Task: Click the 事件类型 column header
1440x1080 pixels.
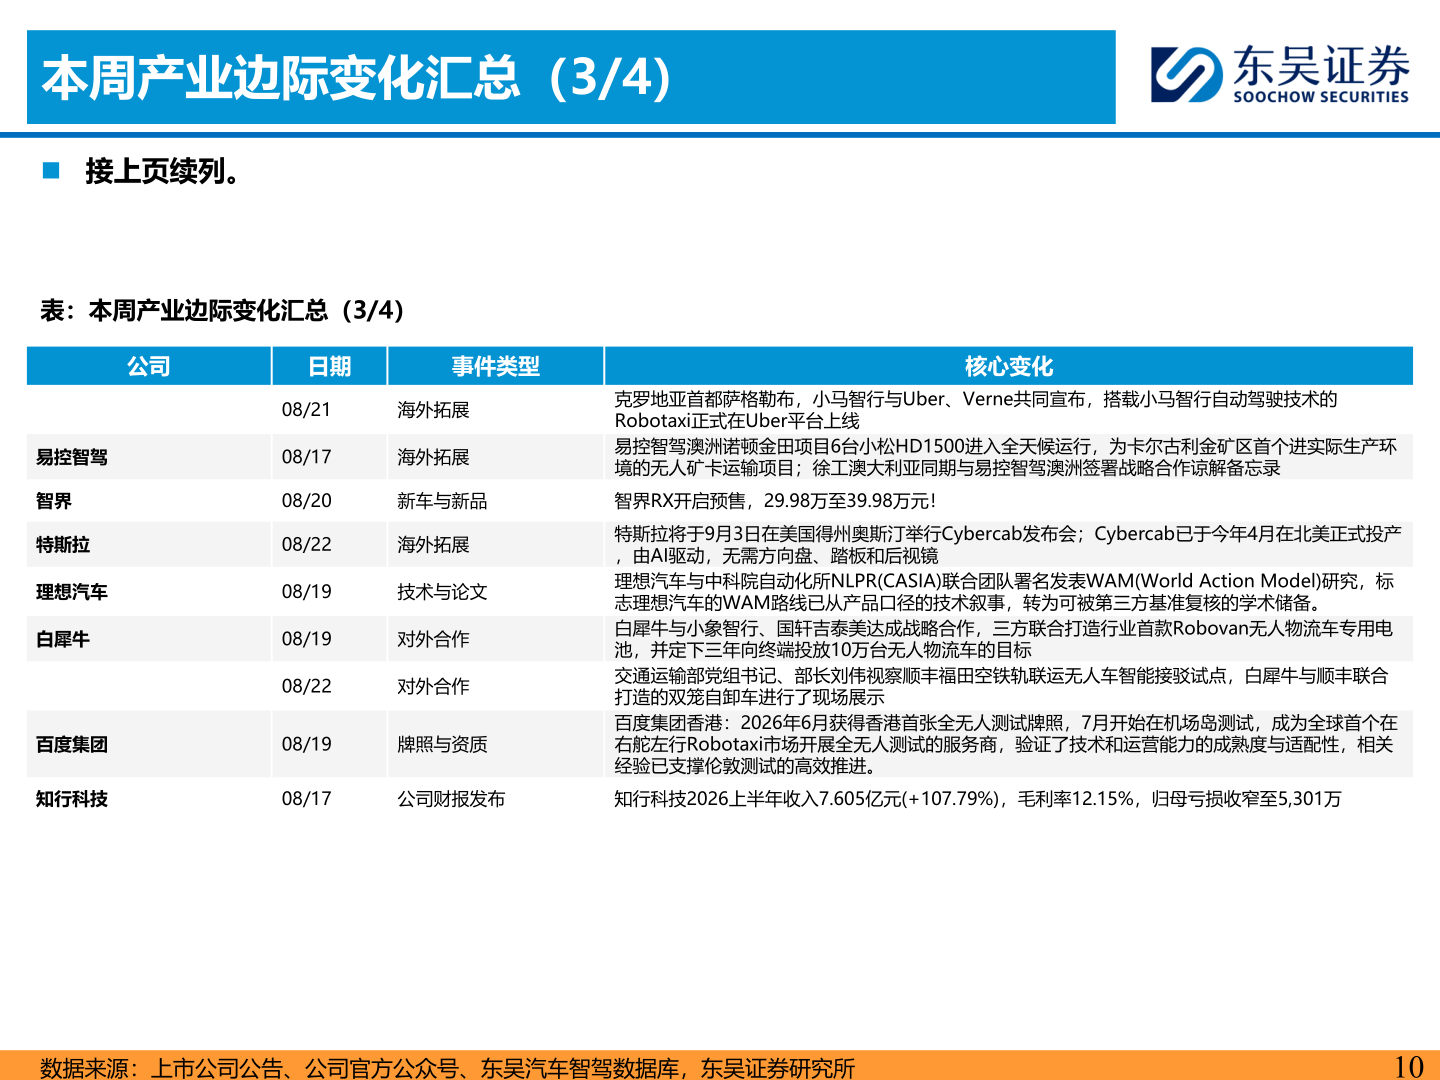Action: click(x=495, y=366)
